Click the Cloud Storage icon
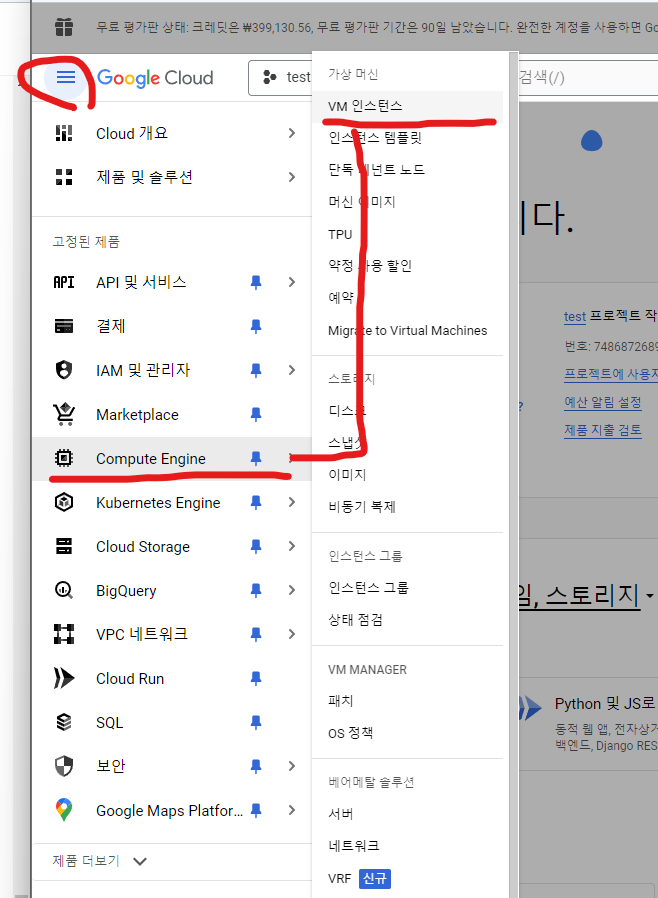 (64, 546)
